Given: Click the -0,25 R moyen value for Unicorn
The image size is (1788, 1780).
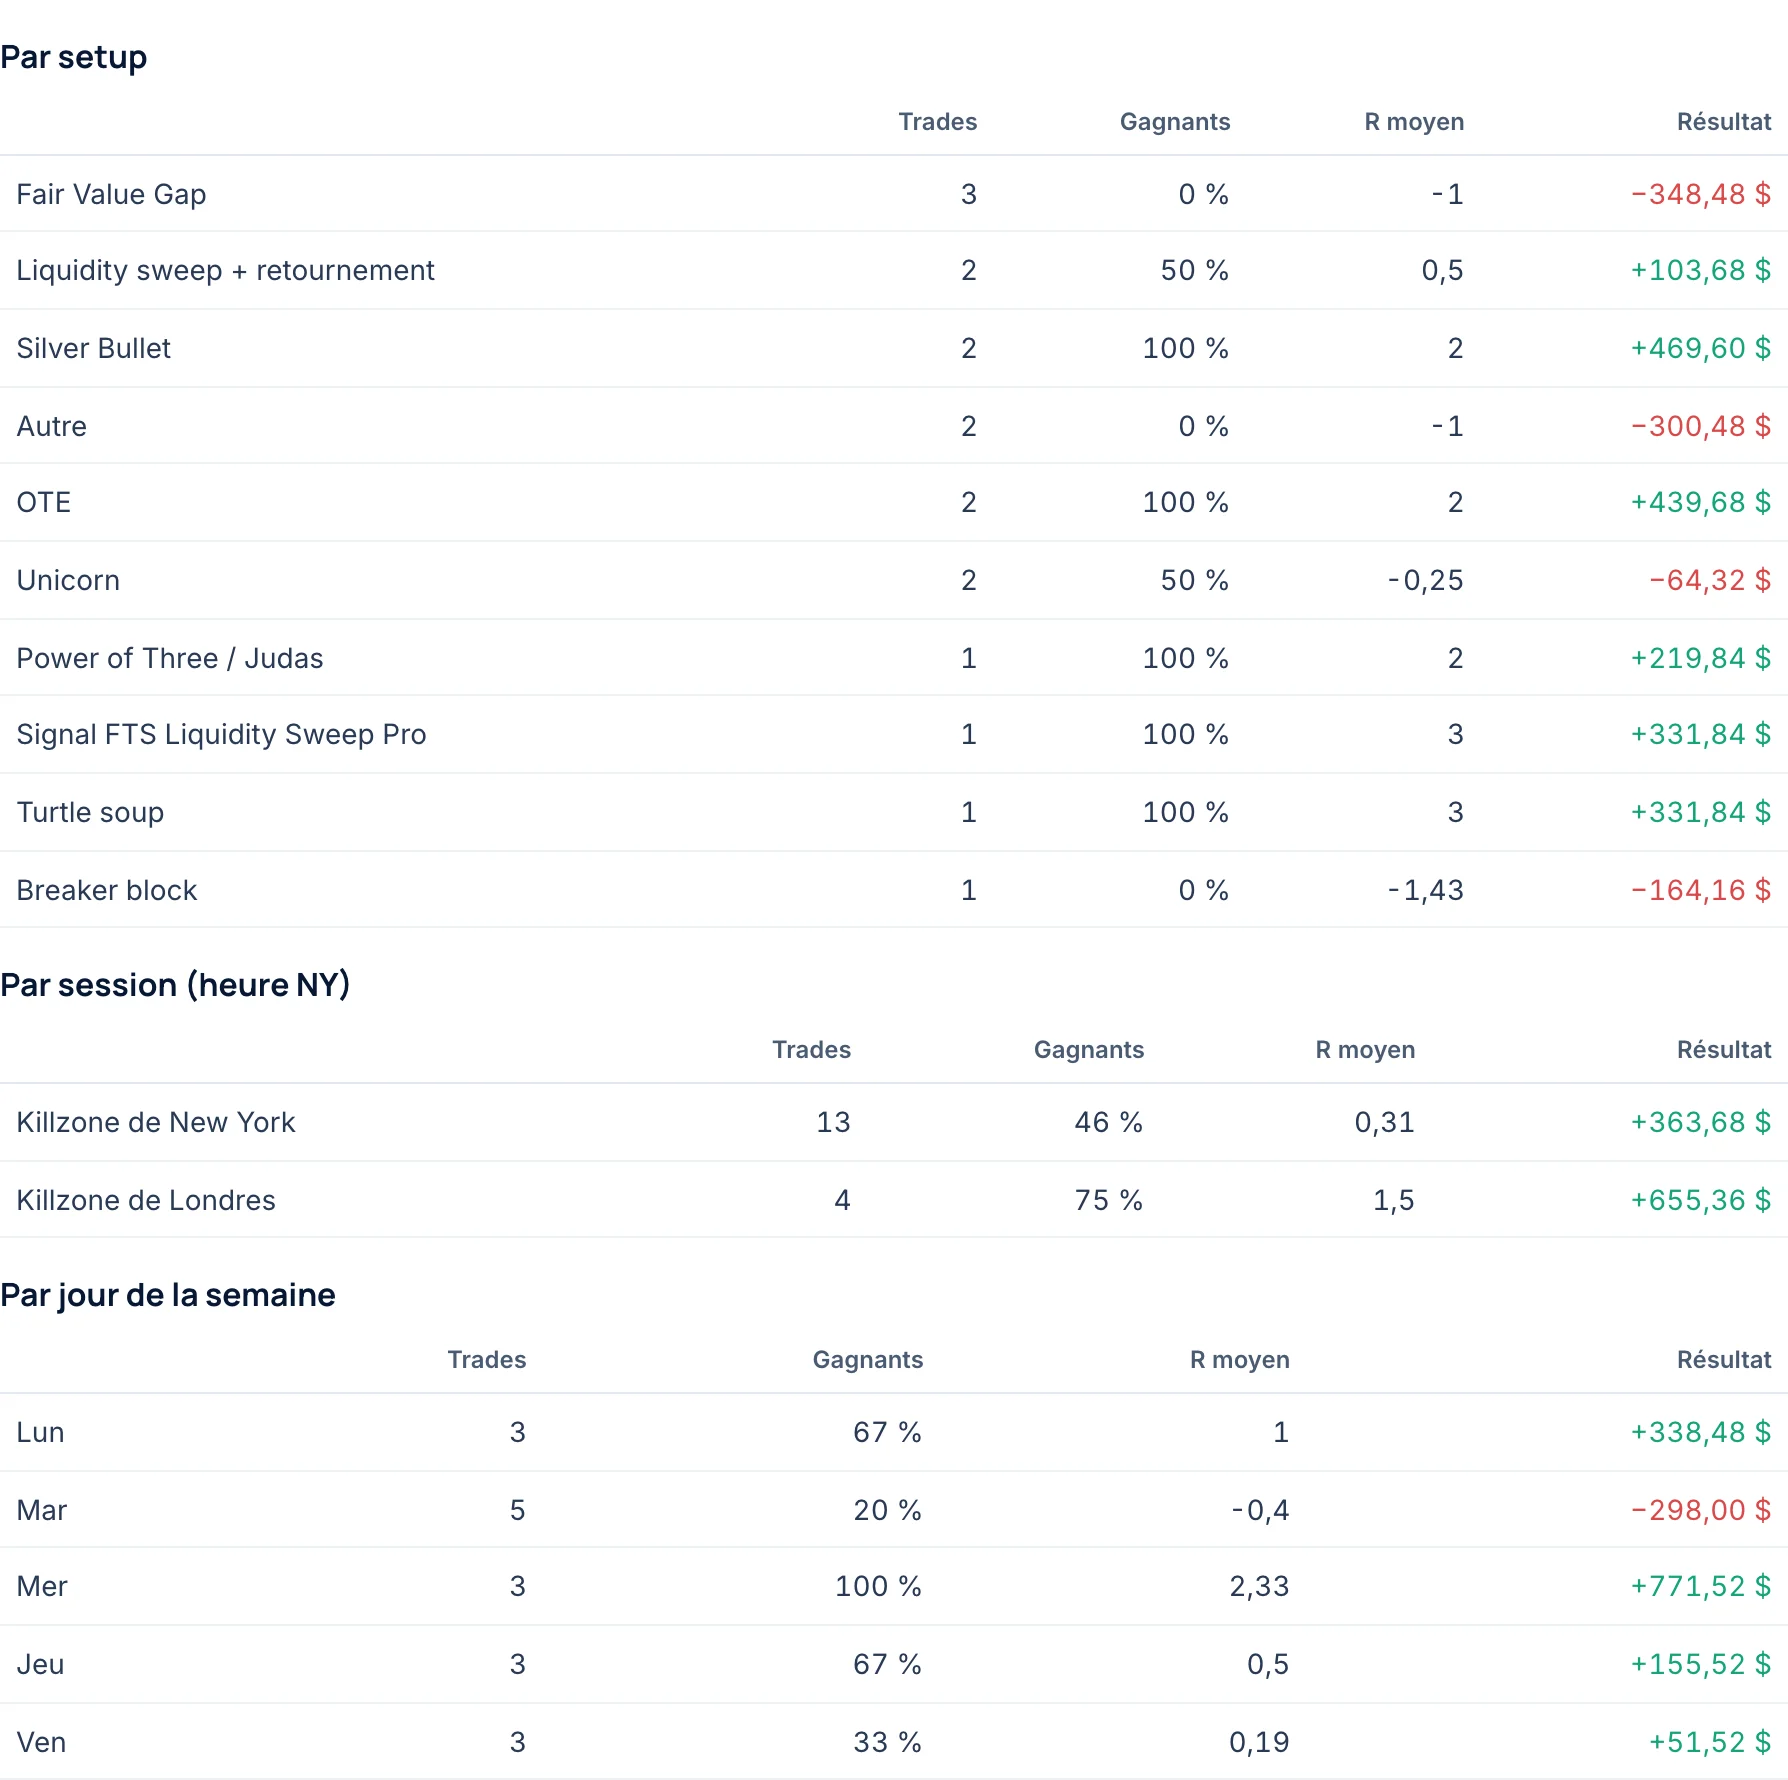Looking at the screenshot, I should coord(1426,580).
